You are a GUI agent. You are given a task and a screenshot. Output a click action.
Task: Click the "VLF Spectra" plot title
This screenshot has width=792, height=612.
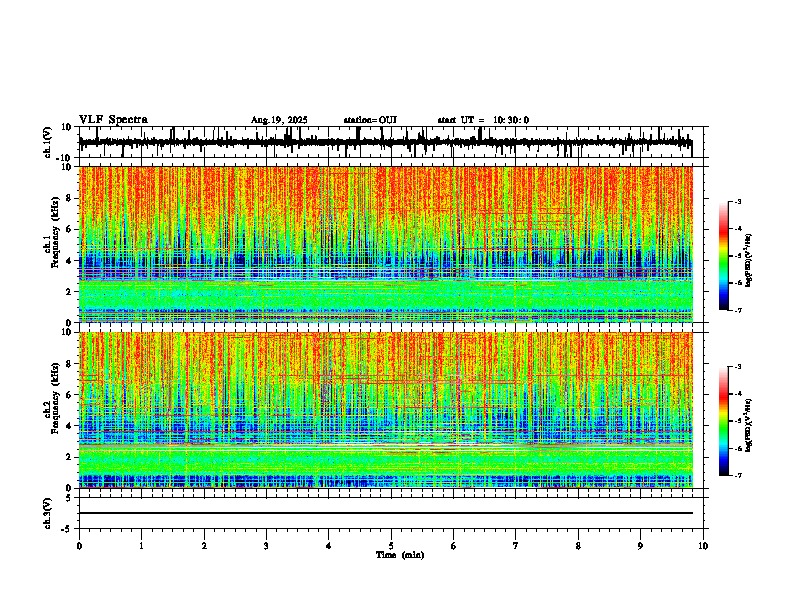[x=113, y=120]
